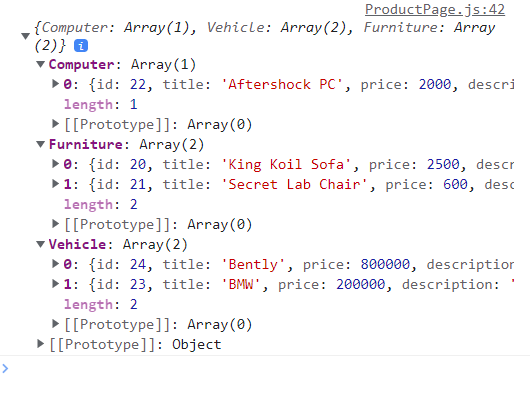This screenshot has height=400, width=530.
Task: Collapse the Vehicle array
Action: click(x=41, y=244)
